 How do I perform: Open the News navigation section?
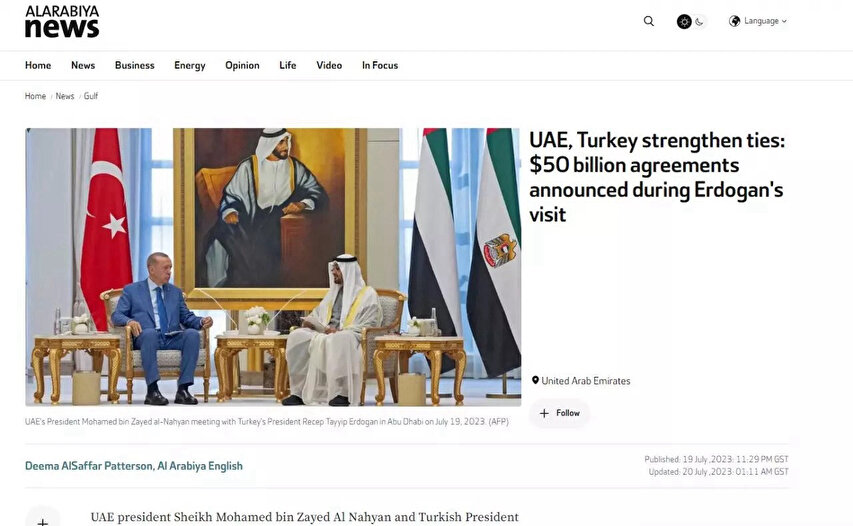(x=83, y=65)
